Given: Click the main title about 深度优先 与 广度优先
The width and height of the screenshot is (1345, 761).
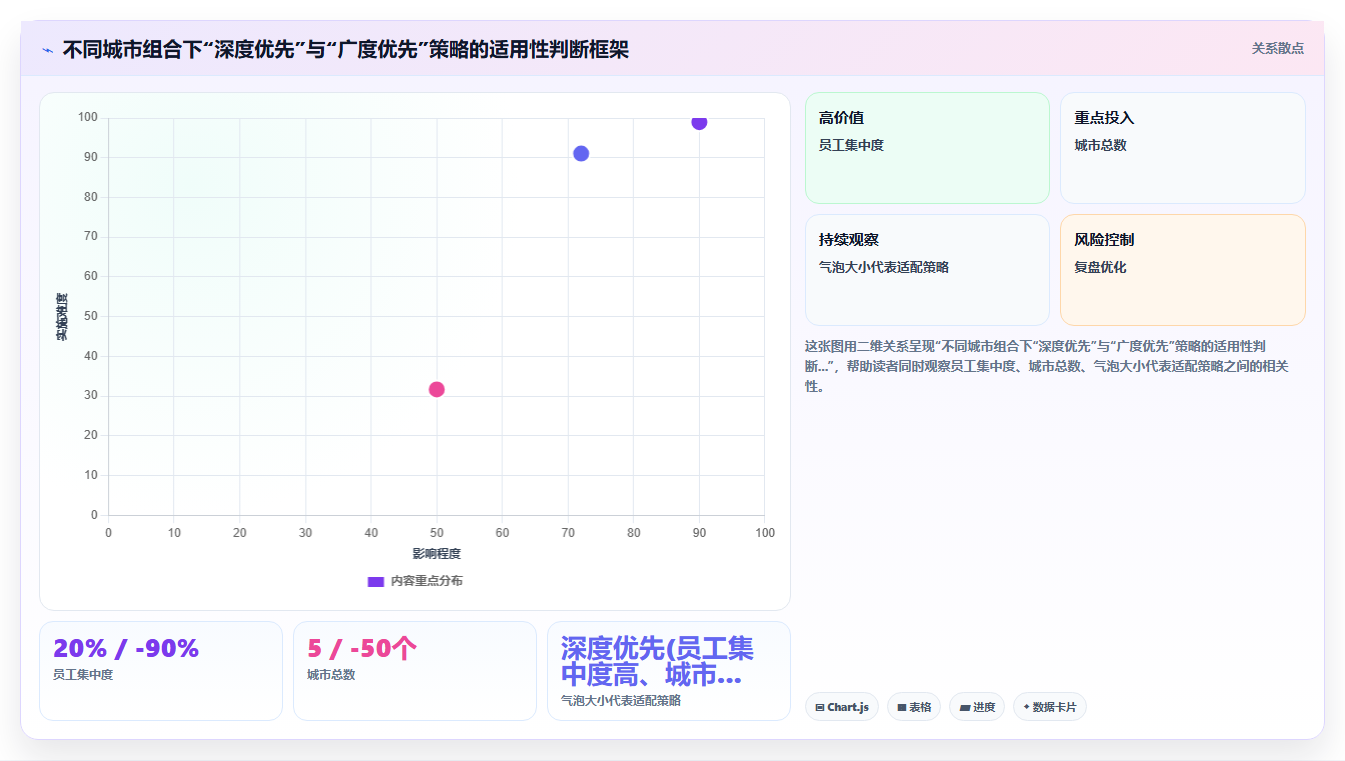Looking at the screenshot, I should click(346, 49).
